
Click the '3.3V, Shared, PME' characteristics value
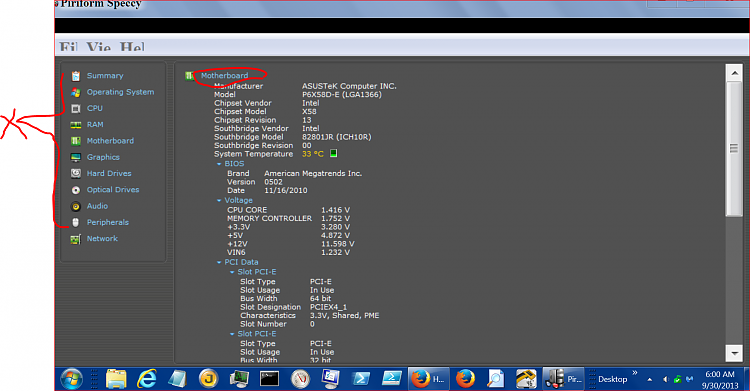[x=344, y=315]
